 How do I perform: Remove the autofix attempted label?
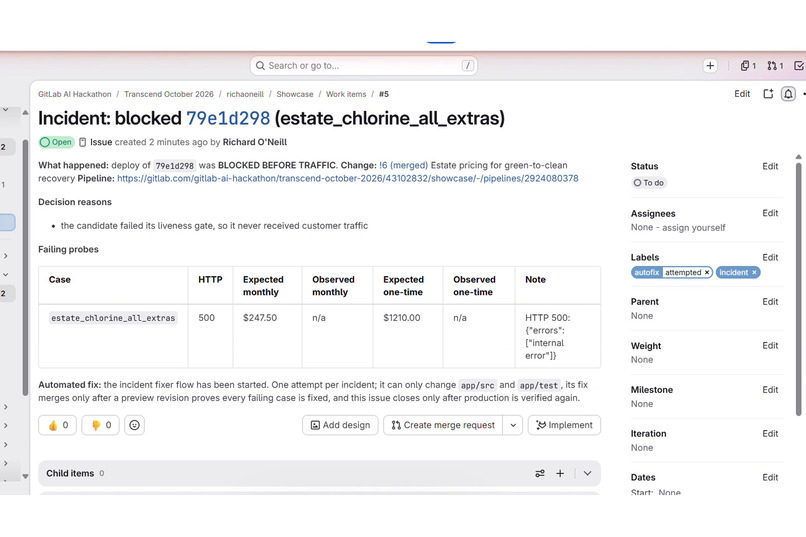coord(707,273)
